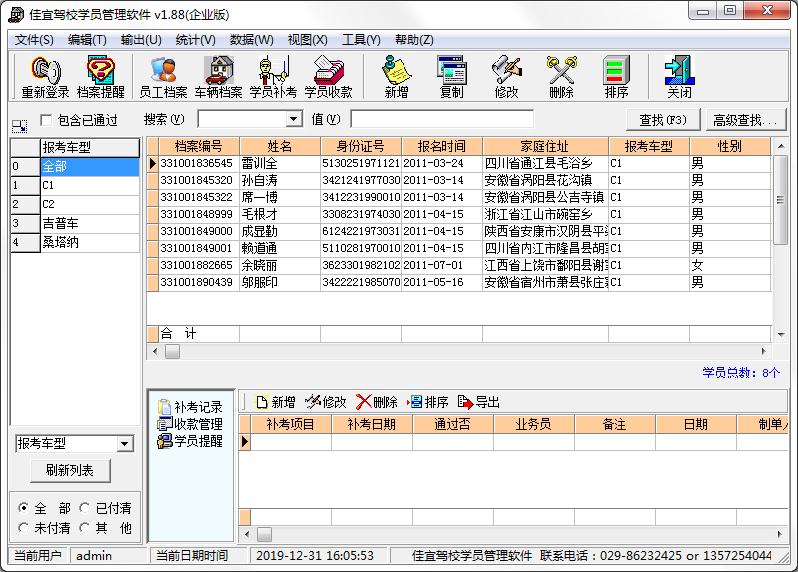Open the 数据(W) menu
The image size is (798, 572).
click(x=251, y=40)
